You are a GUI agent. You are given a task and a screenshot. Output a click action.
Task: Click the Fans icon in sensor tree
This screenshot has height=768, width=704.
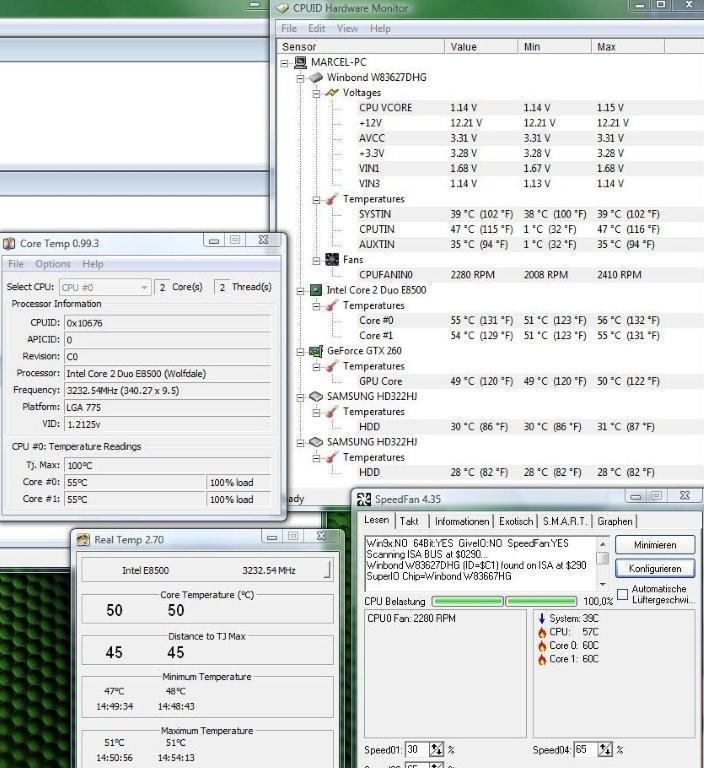point(332,259)
